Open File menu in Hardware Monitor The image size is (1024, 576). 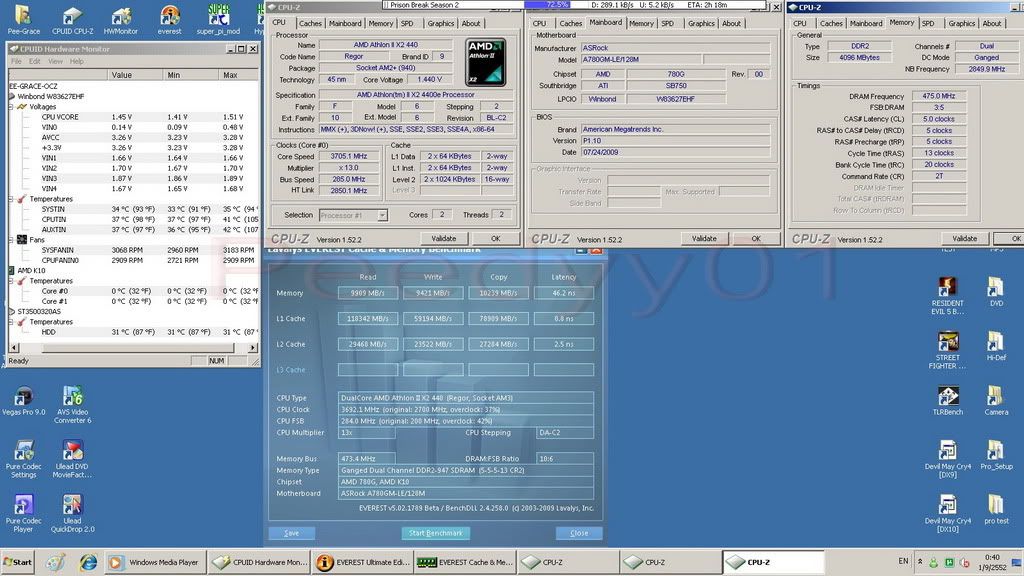pyautogui.click(x=16, y=61)
